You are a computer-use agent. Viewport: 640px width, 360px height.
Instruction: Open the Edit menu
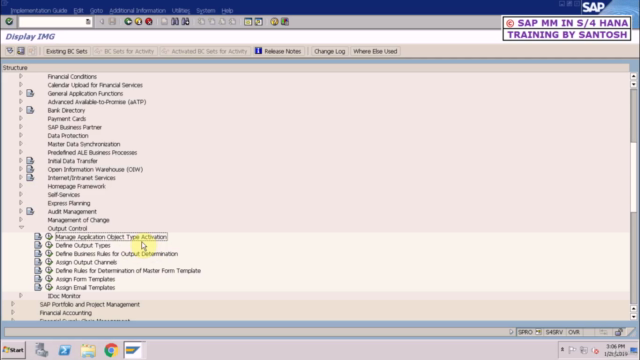(x=78, y=11)
